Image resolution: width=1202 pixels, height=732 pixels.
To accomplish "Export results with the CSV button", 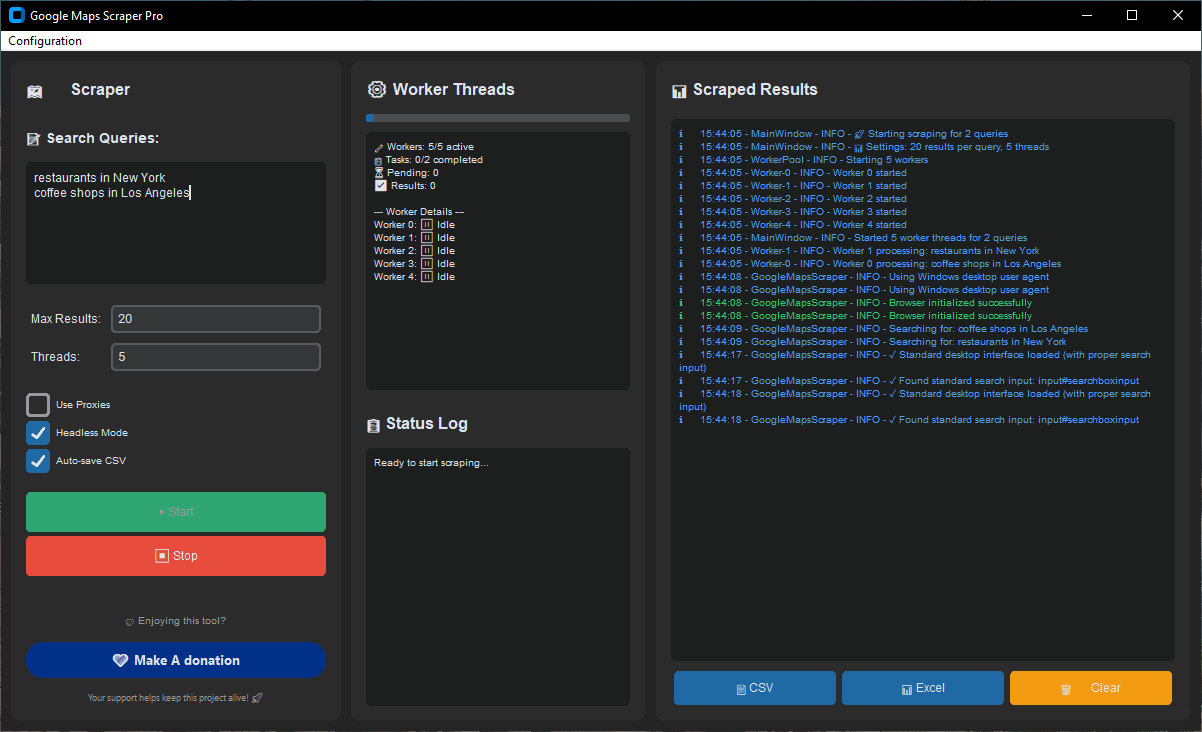I will (754, 688).
